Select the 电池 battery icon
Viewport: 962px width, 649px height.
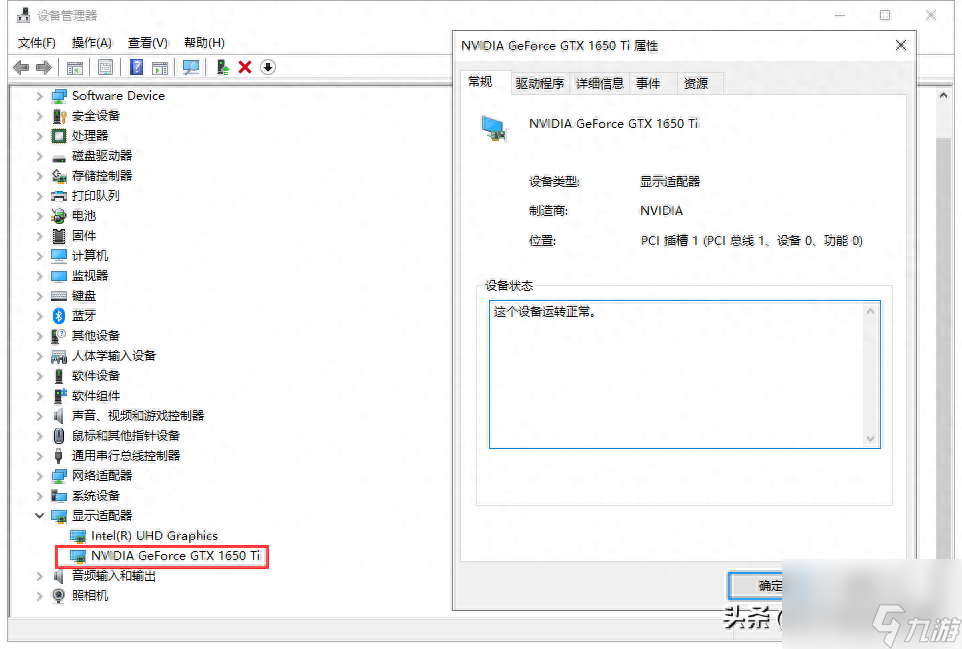coord(59,216)
